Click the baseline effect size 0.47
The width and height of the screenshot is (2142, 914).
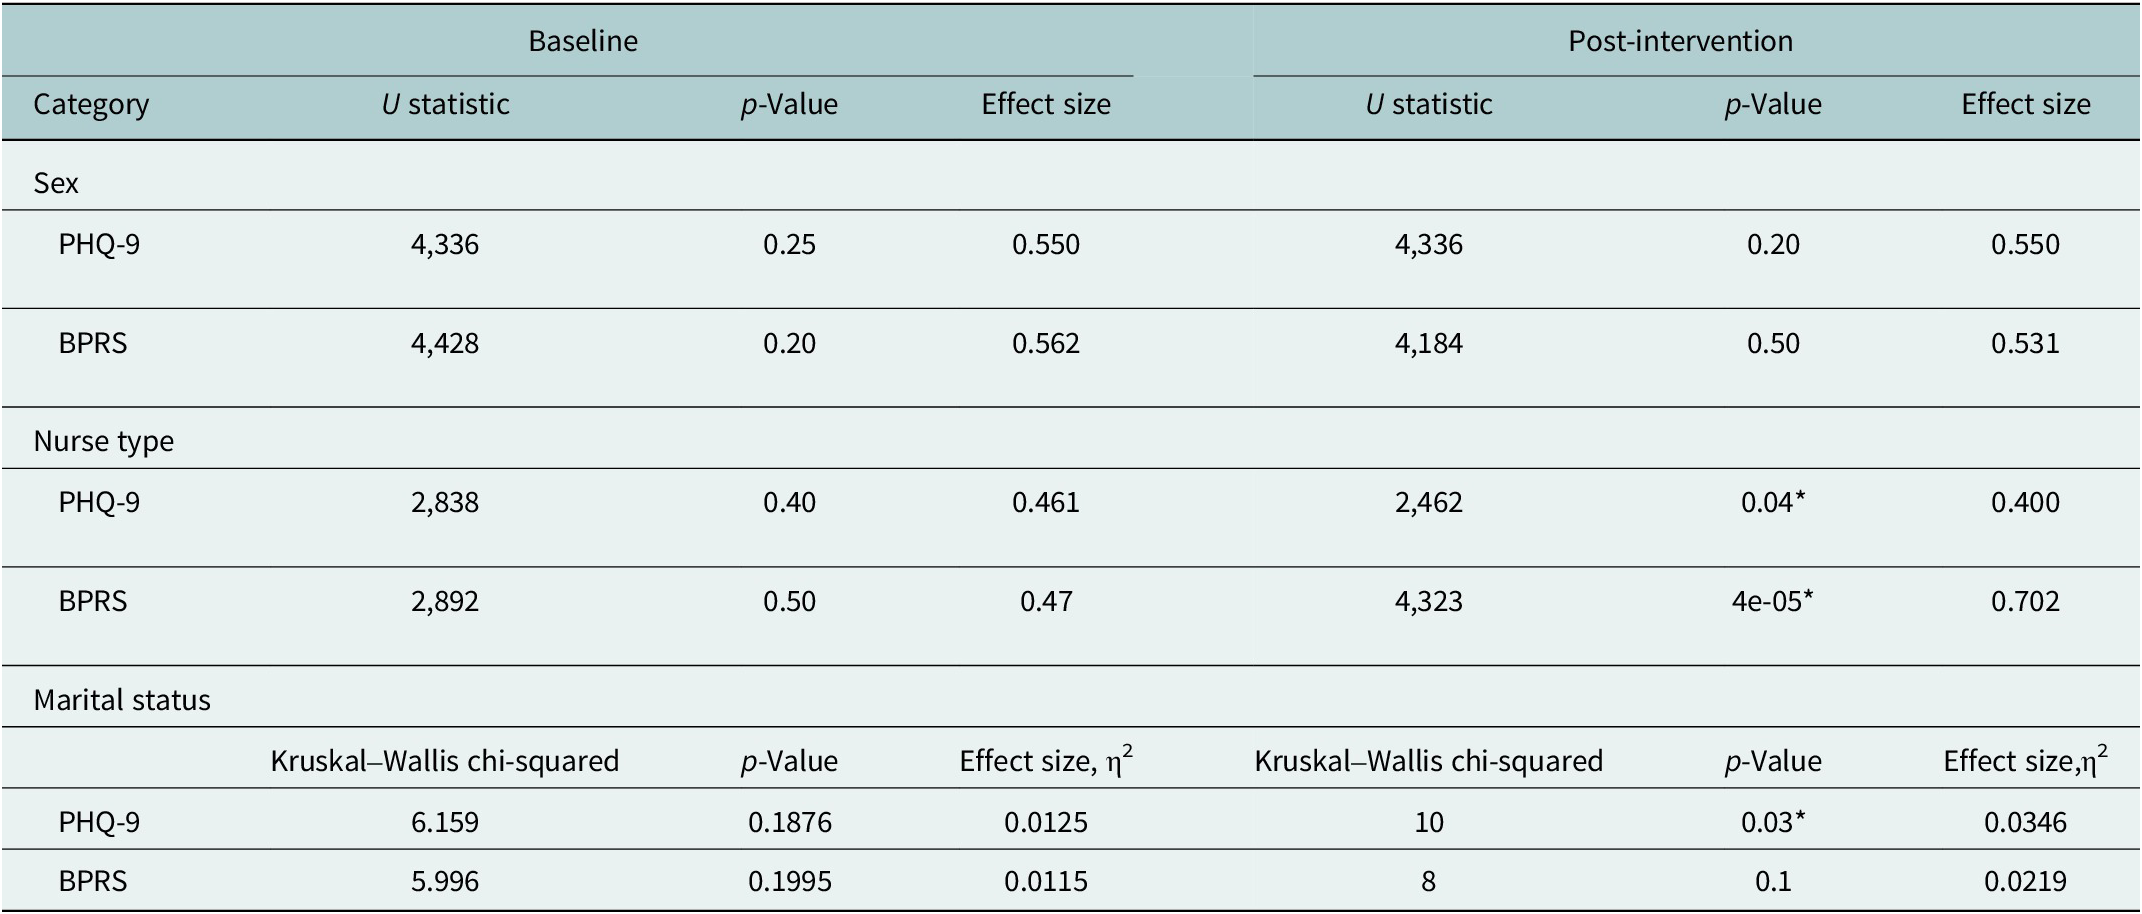pyautogui.click(x=1046, y=601)
